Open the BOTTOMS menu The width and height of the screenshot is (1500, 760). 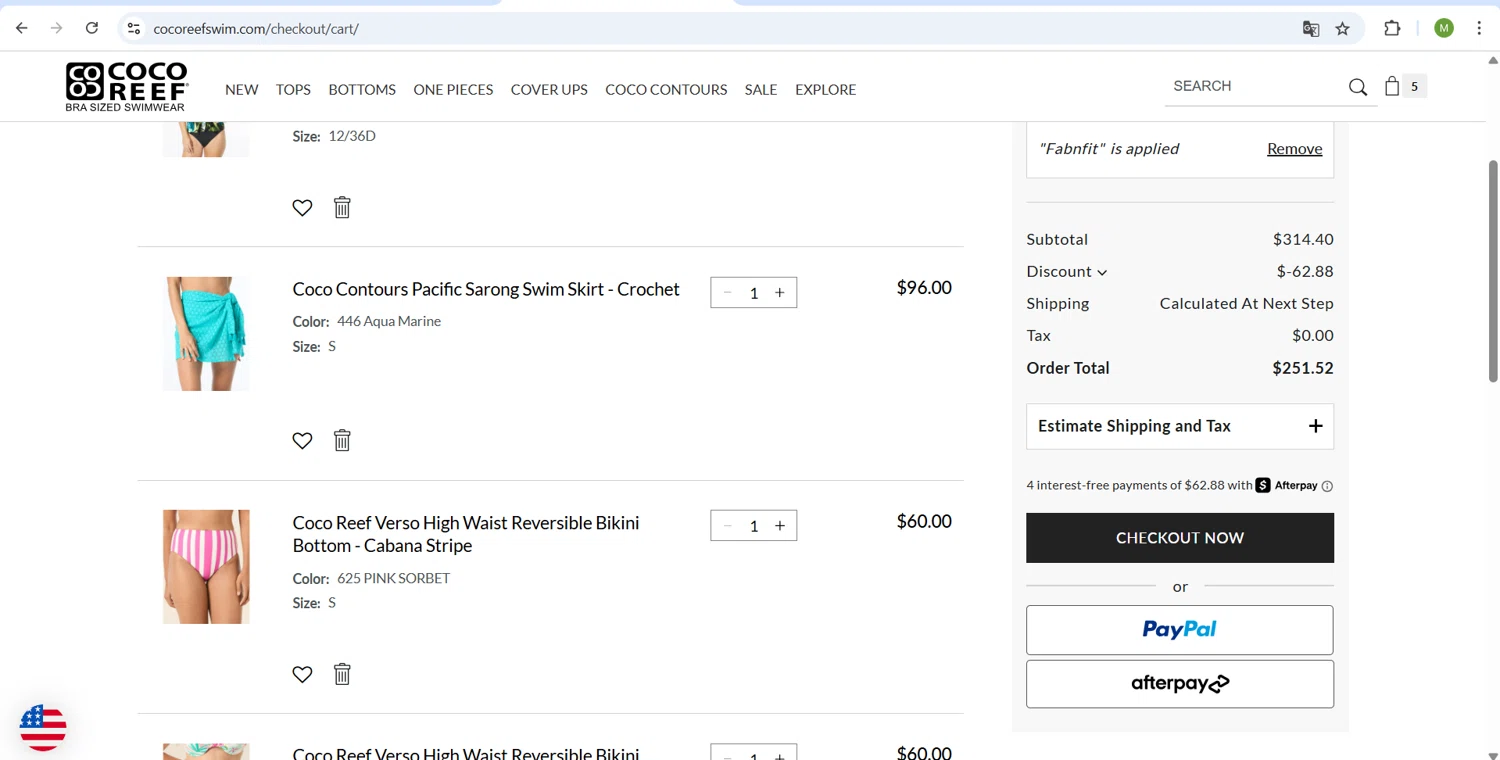pyautogui.click(x=362, y=89)
